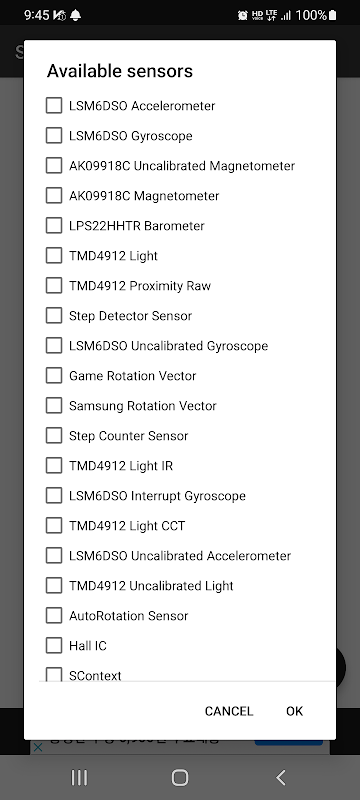Check the LSM6DSO Accelerometer box
The height and width of the screenshot is (800, 360).
coord(54,106)
